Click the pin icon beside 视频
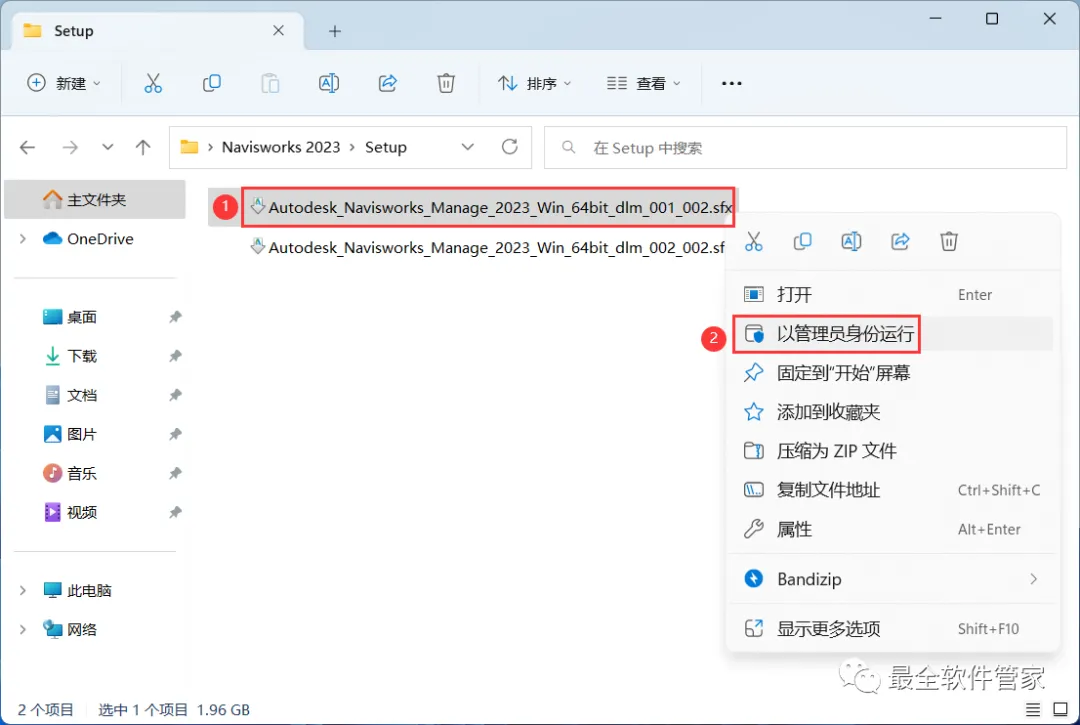This screenshot has height=725, width=1080. tap(175, 512)
